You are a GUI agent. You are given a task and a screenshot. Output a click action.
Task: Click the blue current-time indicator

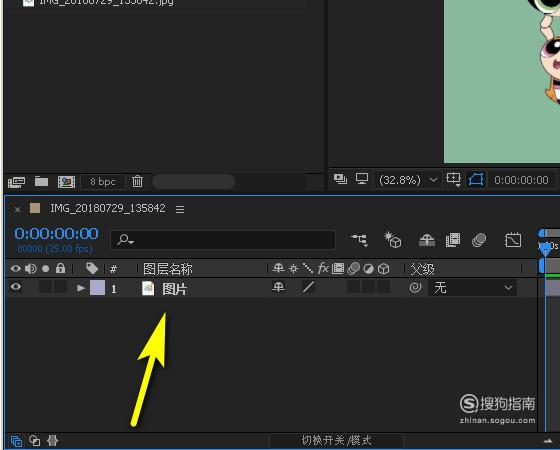pos(545,248)
